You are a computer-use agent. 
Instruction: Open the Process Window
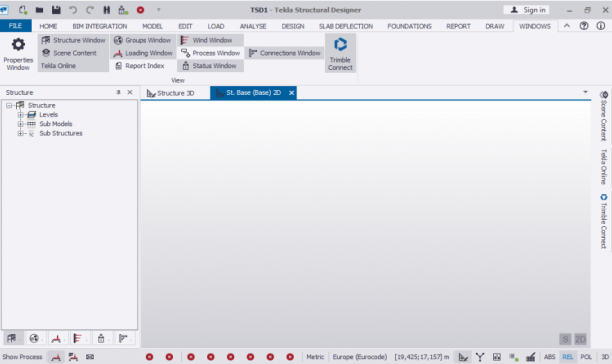click(210, 53)
